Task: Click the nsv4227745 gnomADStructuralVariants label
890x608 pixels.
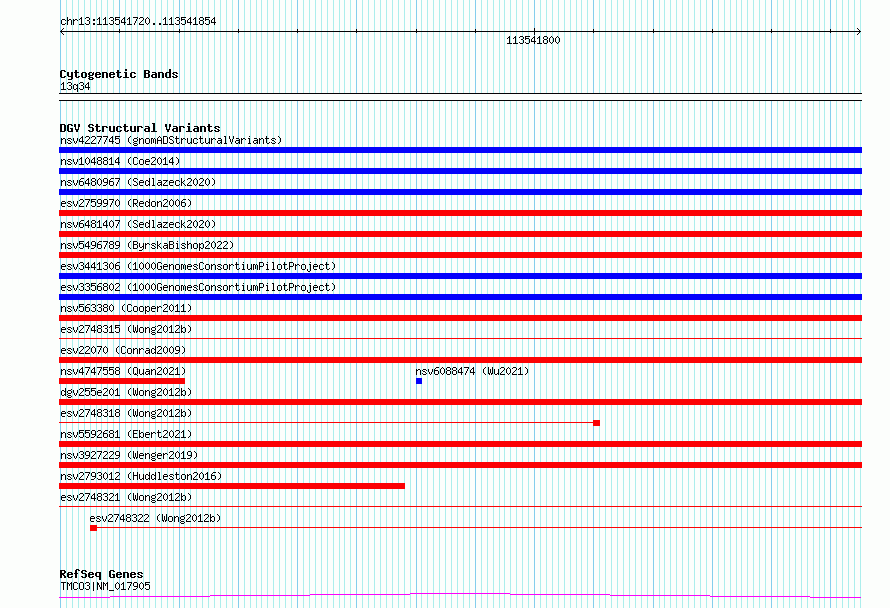Action: 171,140
